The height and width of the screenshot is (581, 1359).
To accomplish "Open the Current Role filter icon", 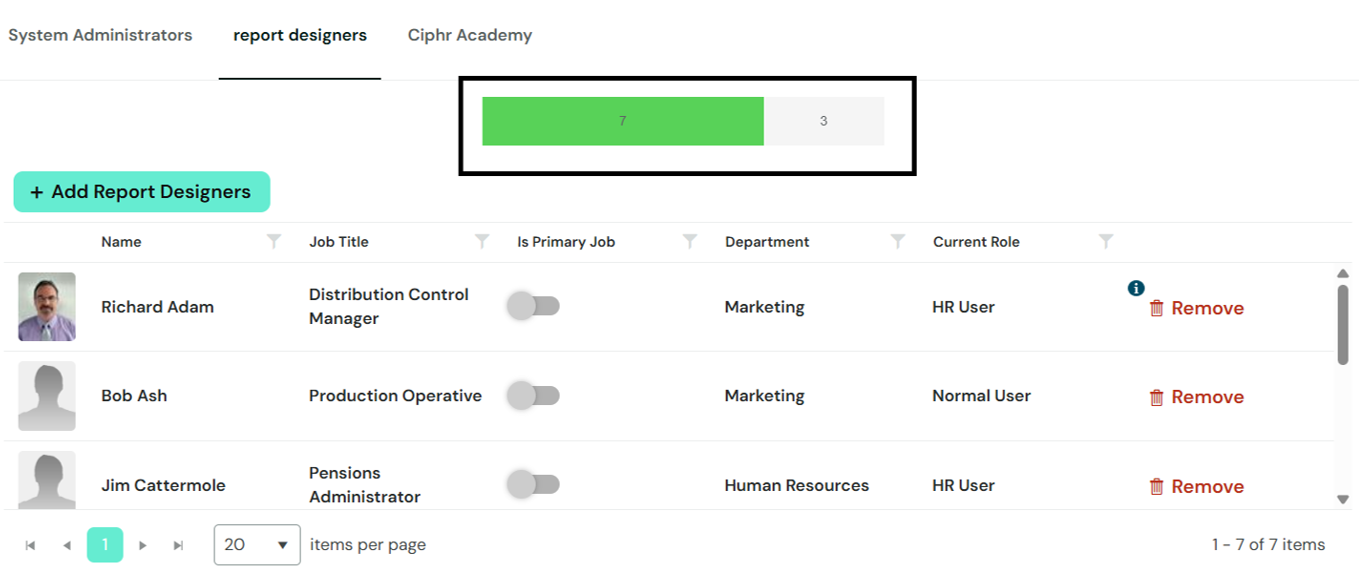I will coord(1106,241).
